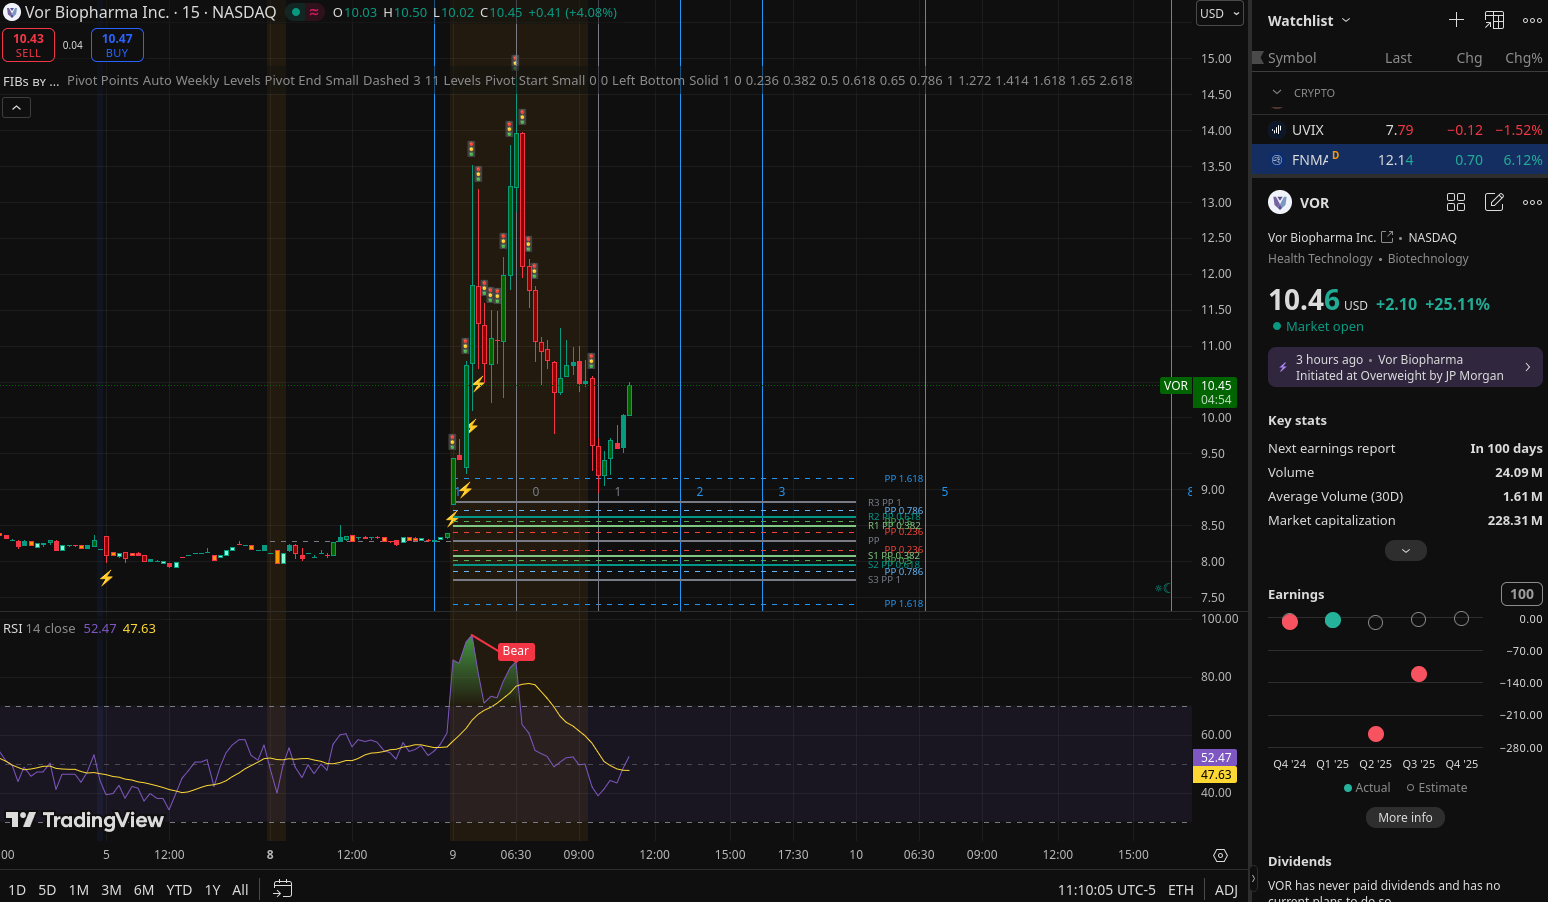Screen dimensions: 1548x902
Task: Open the go-to-date calendar icon
Action: coord(283,889)
